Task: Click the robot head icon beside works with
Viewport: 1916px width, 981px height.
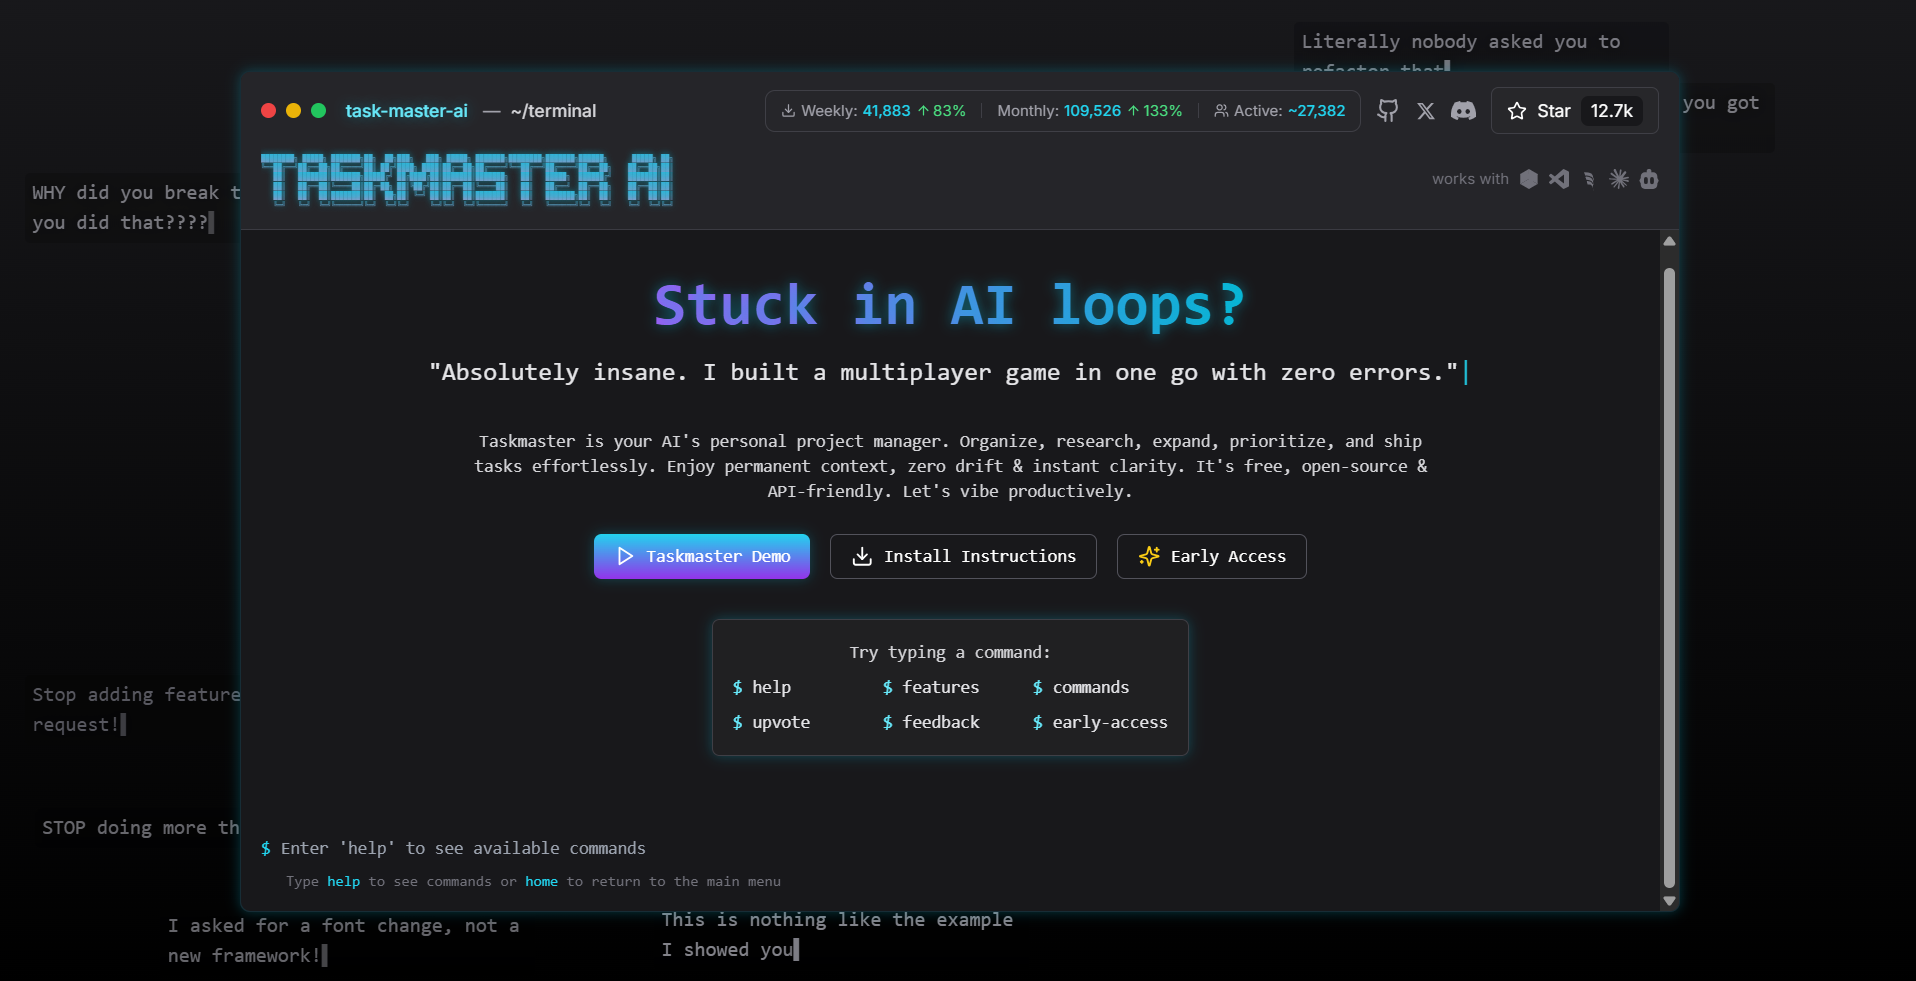Action: point(1649,179)
